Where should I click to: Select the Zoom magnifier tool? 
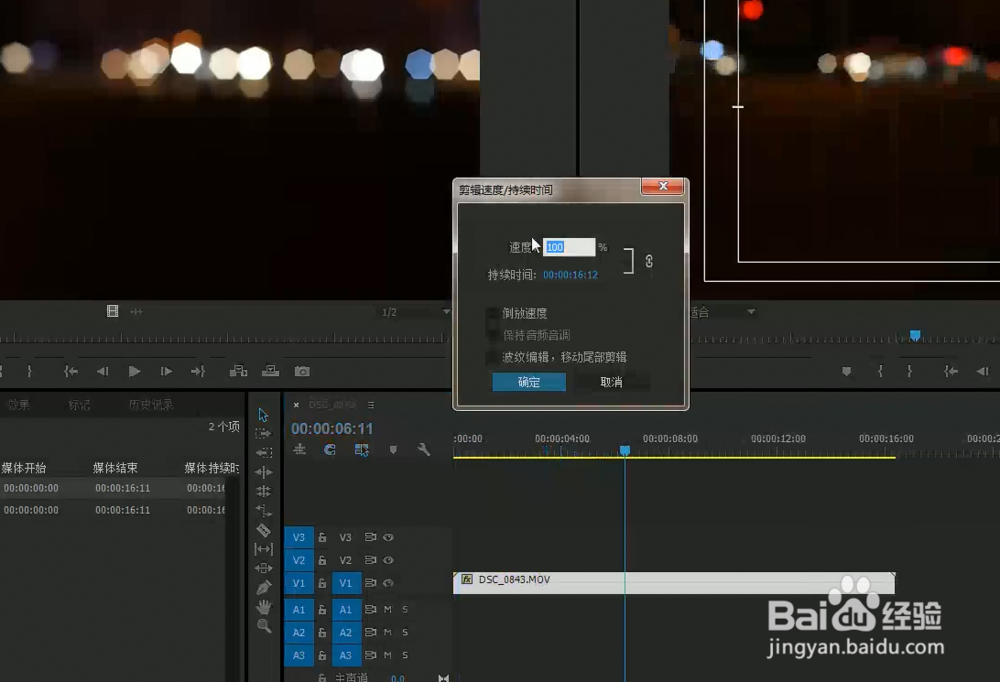263,626
